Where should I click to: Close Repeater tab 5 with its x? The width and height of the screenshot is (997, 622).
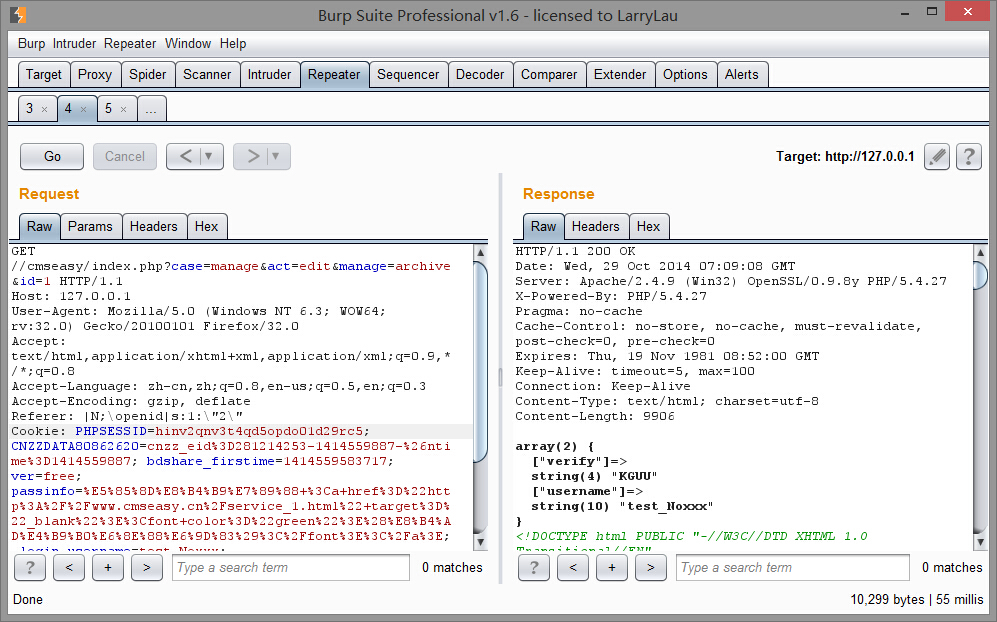[x=123, y=109]
